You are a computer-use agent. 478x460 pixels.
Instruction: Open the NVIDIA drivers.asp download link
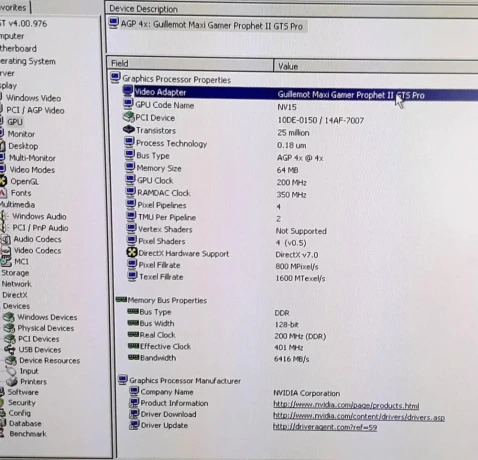click(359, 417)
